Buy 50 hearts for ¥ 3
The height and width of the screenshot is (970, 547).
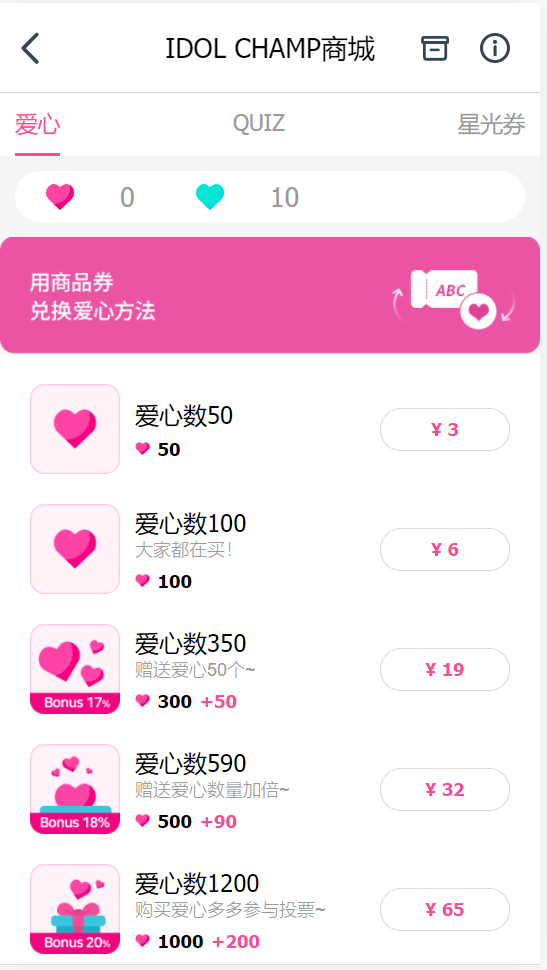coord(445,429)
